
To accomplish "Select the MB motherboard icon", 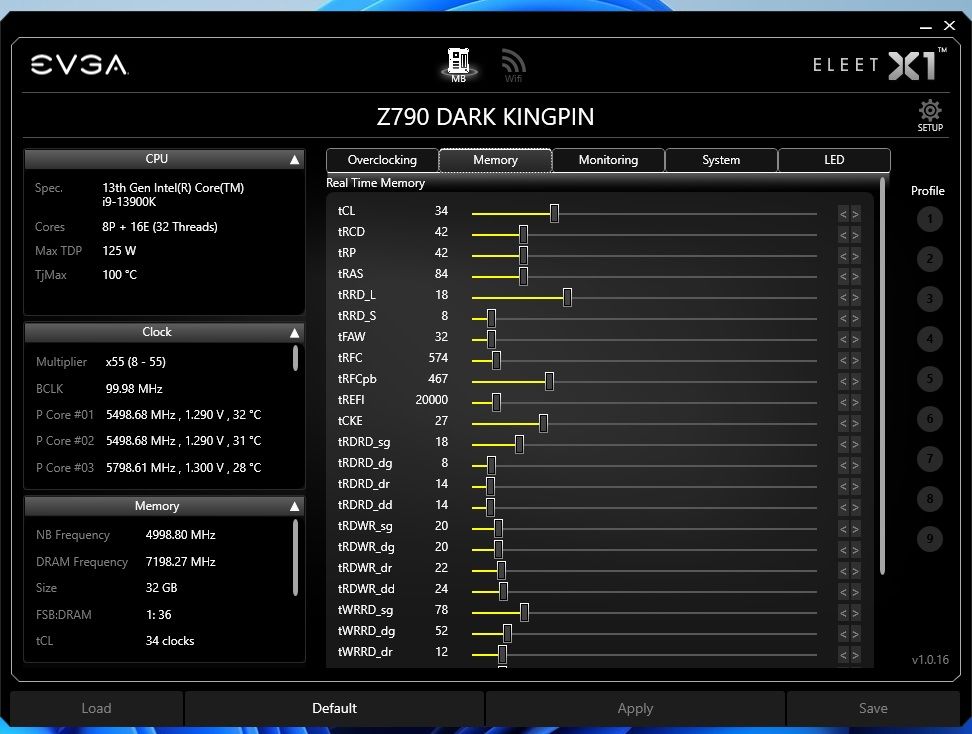I will click(x=459, y=65).
